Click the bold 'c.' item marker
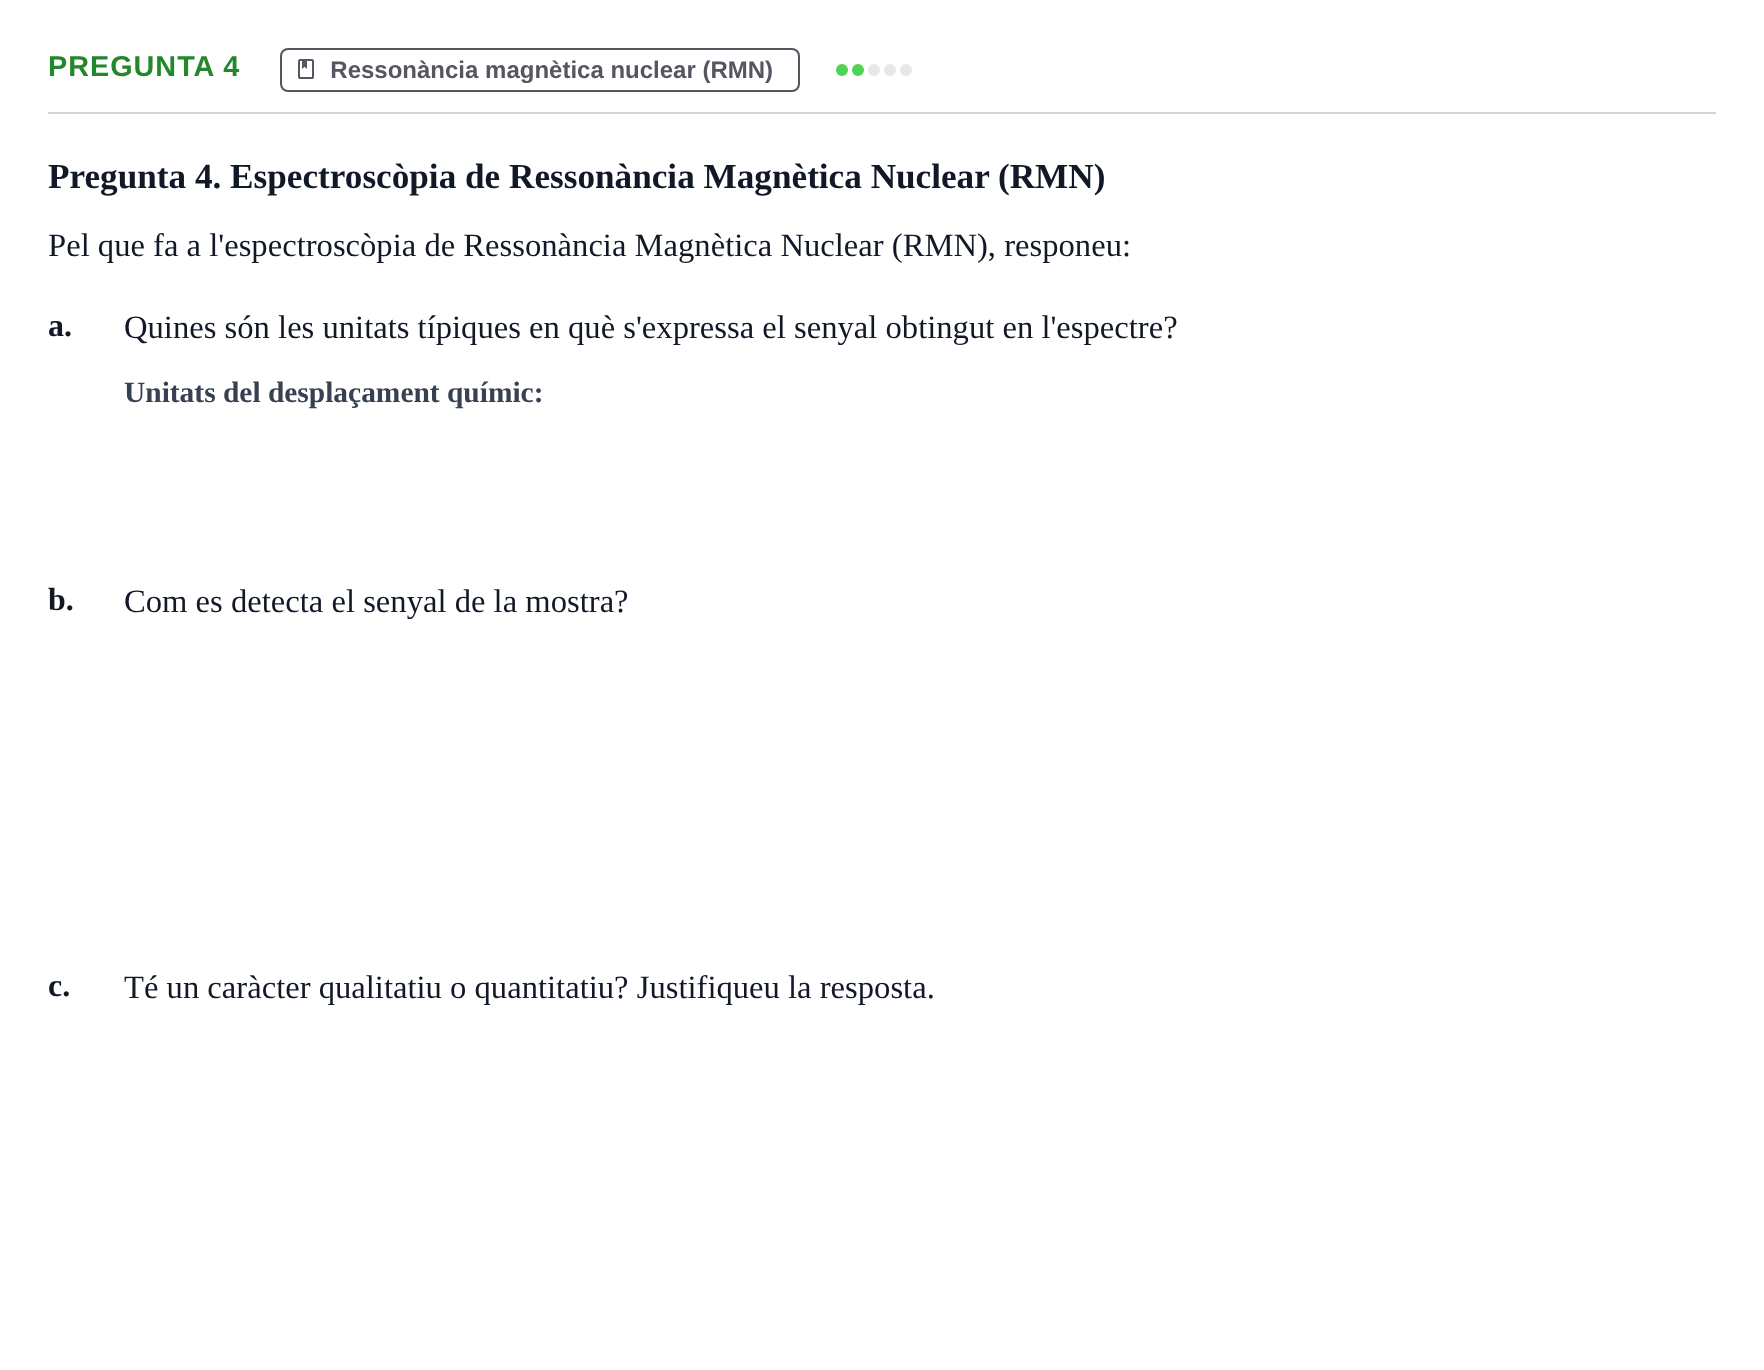Viewport: 1764px width, 1370px height. click(x=59, y=986)
